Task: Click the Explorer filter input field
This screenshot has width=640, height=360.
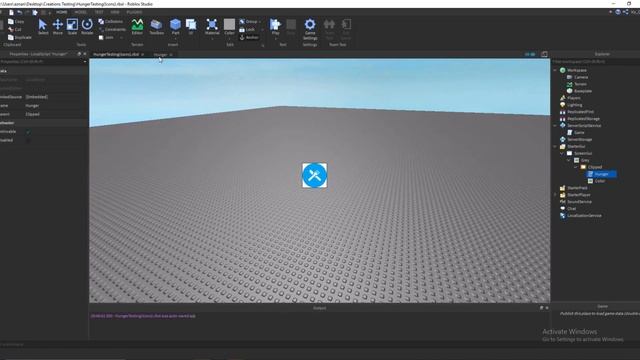Action: click(596, 62)
